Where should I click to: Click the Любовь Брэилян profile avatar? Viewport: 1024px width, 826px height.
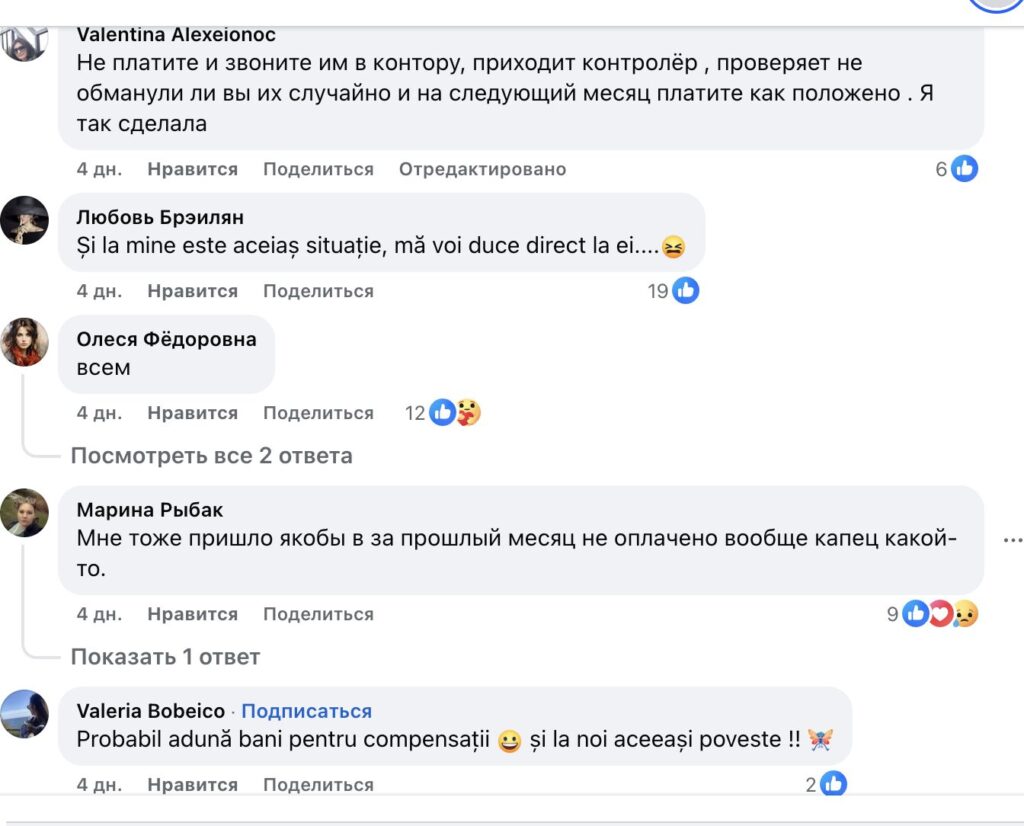pyautogui.click(x=25, y=220)
